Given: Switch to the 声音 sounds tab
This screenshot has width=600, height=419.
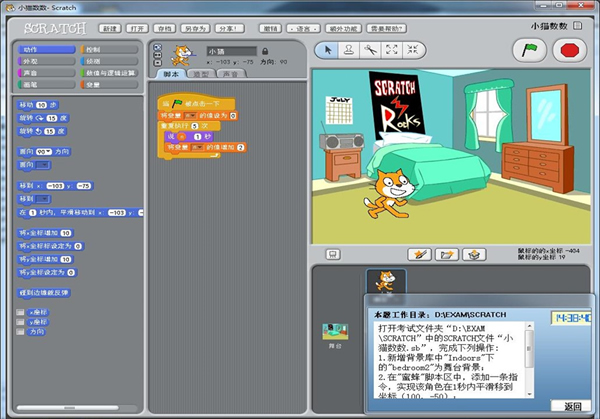Looking at the screenshot, I should 229,74.
